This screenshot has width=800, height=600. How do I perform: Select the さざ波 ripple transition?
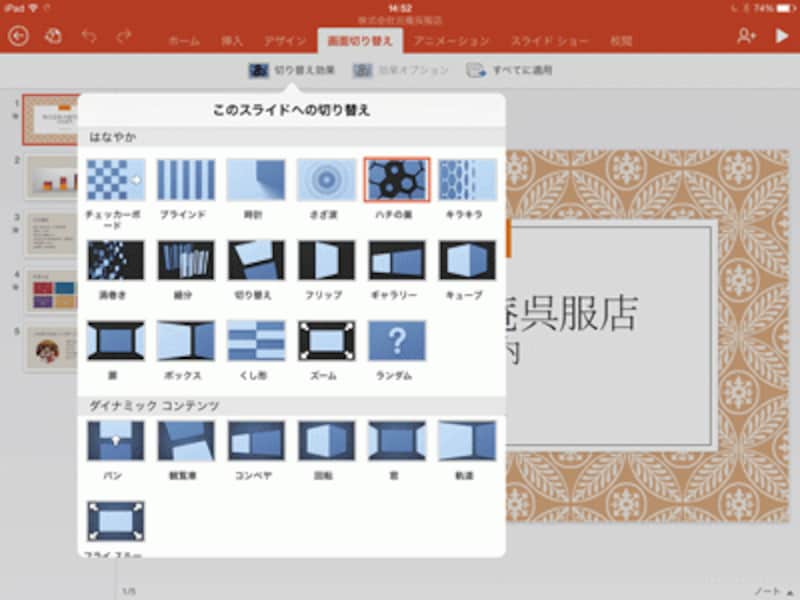327,180
